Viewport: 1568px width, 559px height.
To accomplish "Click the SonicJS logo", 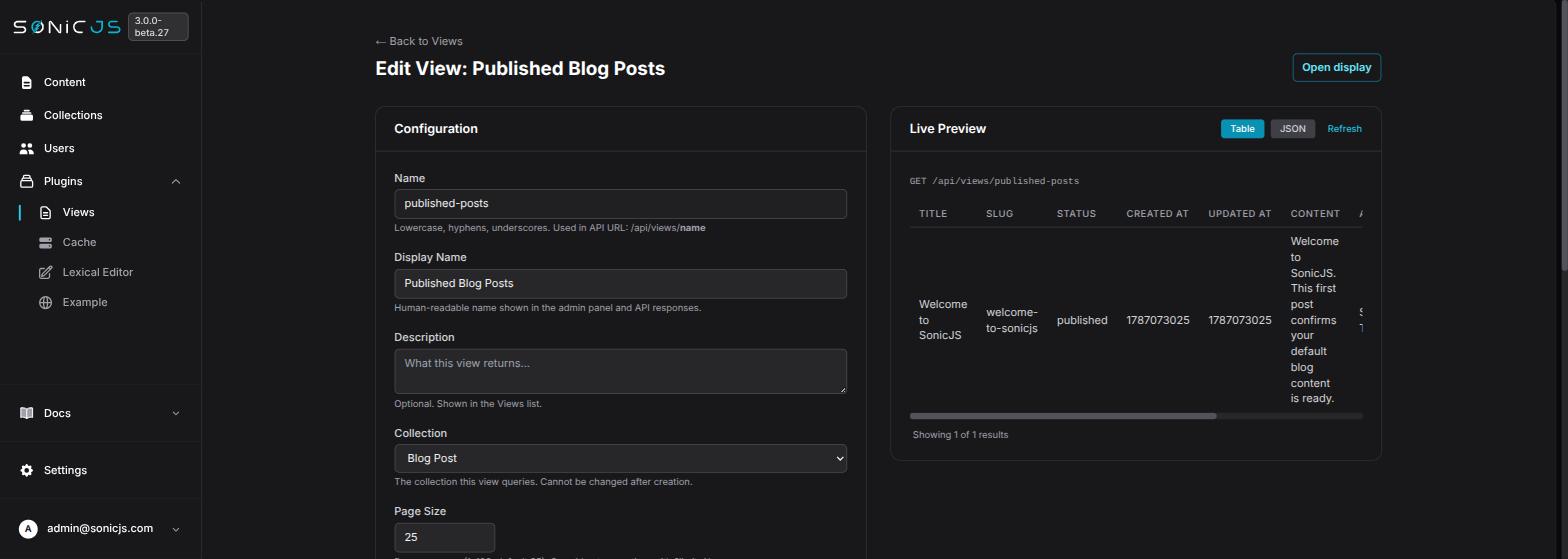I will tap(67, 27).
